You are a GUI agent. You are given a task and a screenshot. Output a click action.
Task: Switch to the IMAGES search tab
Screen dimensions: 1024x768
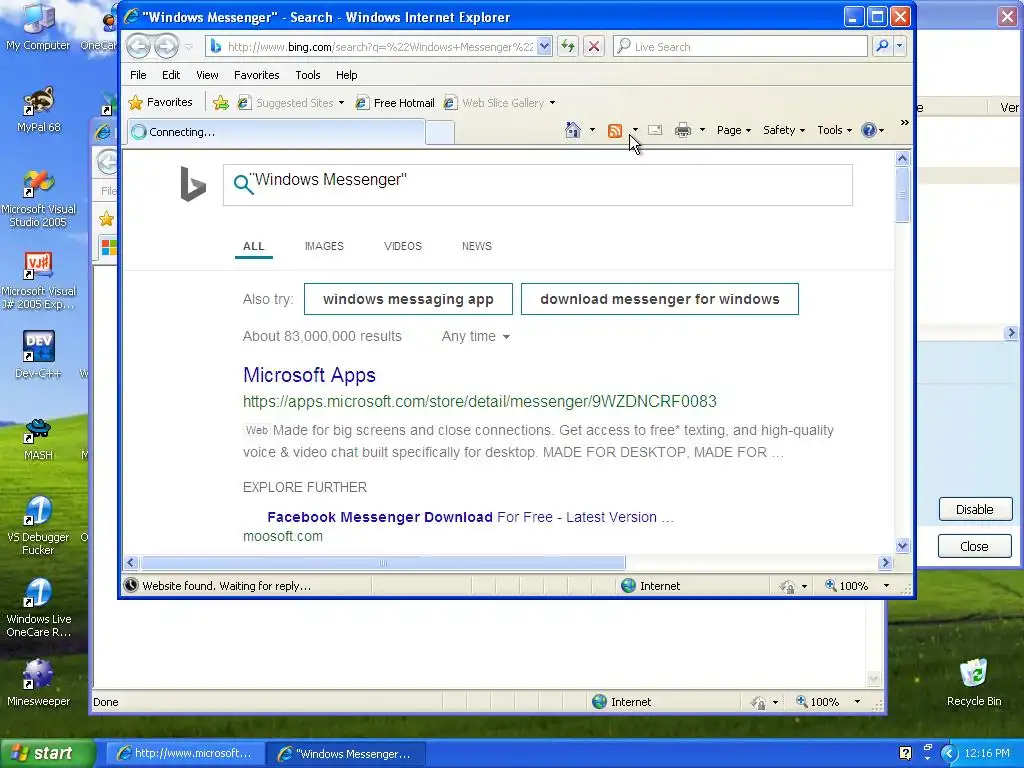(x=324, y=246)
